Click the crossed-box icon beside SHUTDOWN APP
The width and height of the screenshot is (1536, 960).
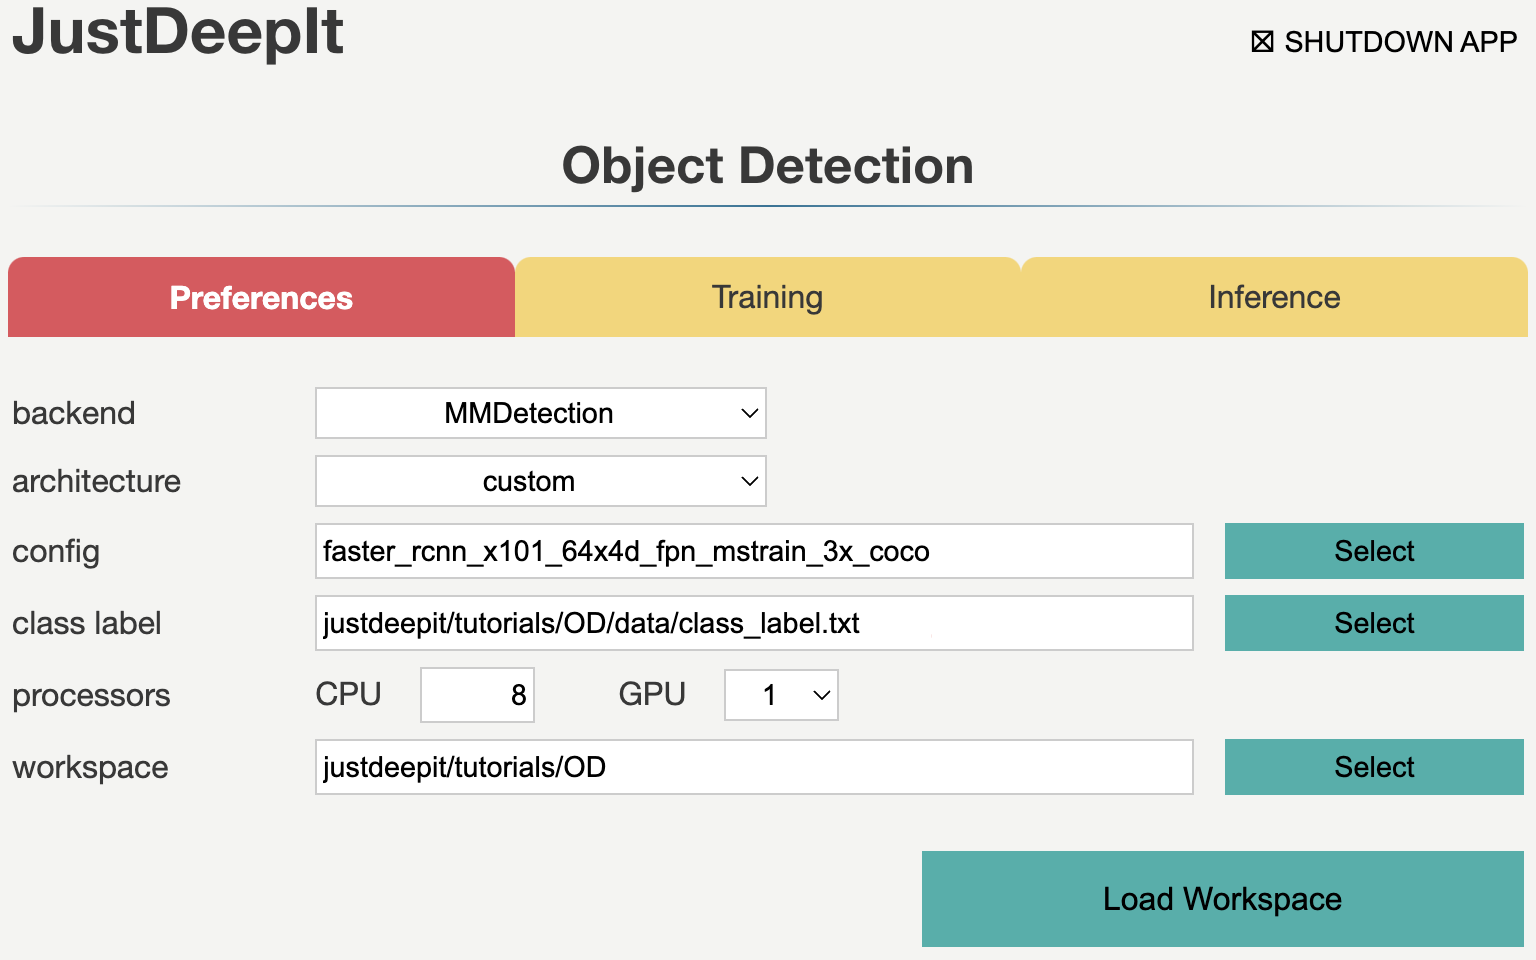pos(1262,42)
